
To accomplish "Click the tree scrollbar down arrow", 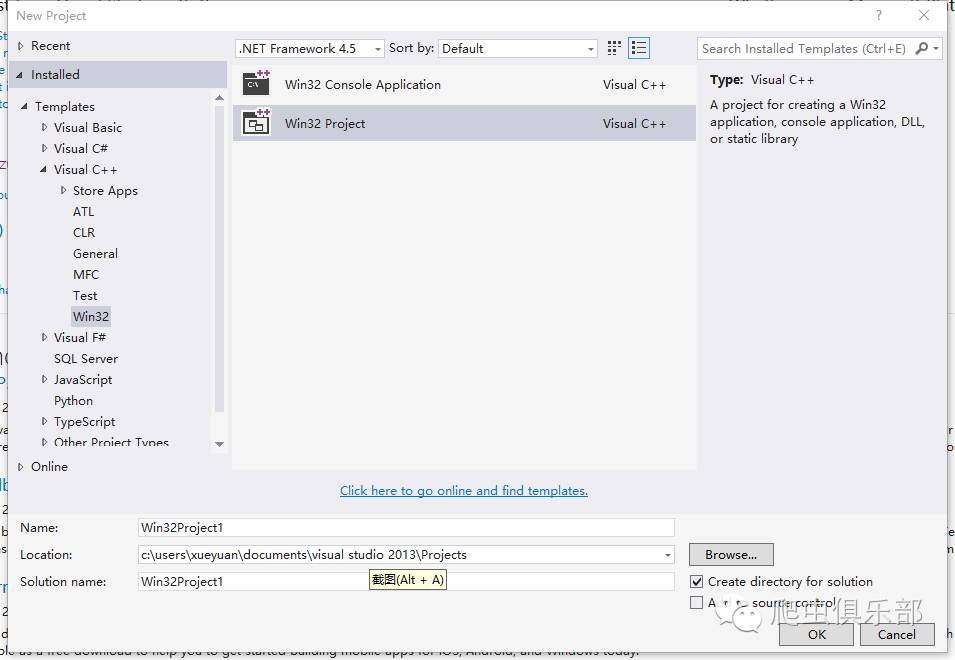I will click(219, 444).
